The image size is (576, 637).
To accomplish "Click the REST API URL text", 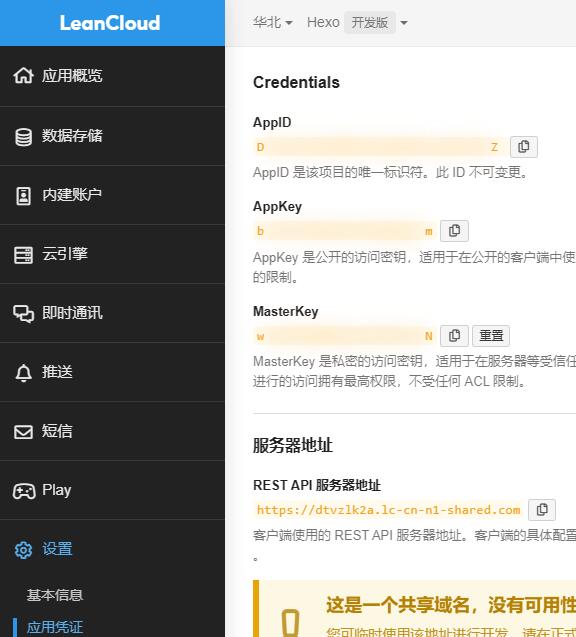I will [388, 510].
